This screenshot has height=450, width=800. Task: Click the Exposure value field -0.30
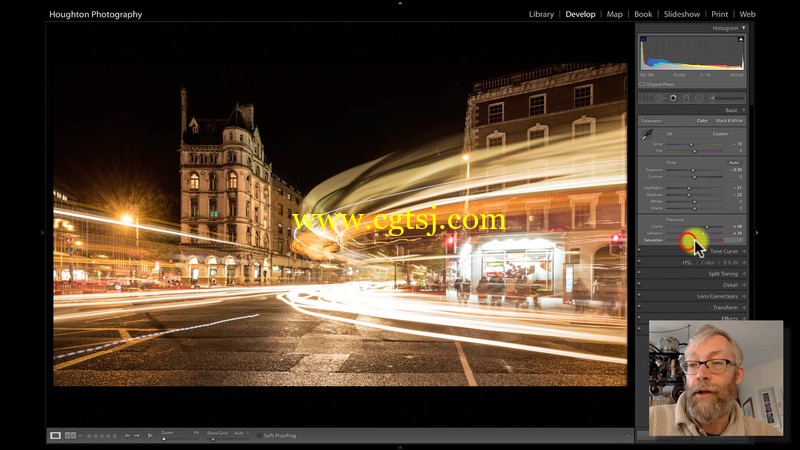[x=736, y=170]
